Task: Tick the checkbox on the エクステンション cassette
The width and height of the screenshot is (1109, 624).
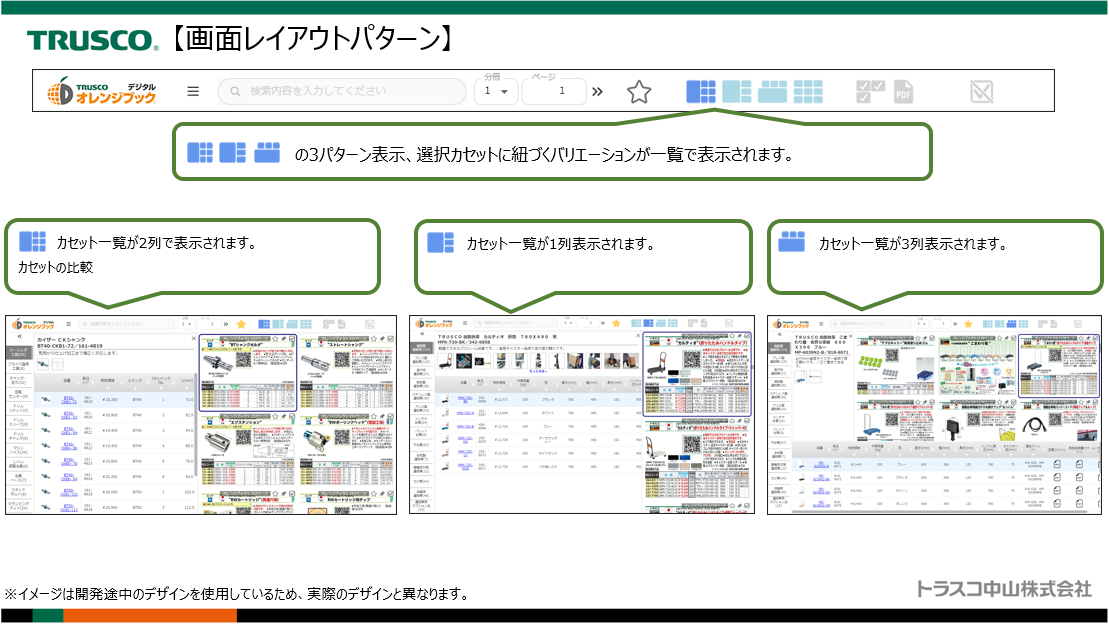Action: [x=292, y=417]
